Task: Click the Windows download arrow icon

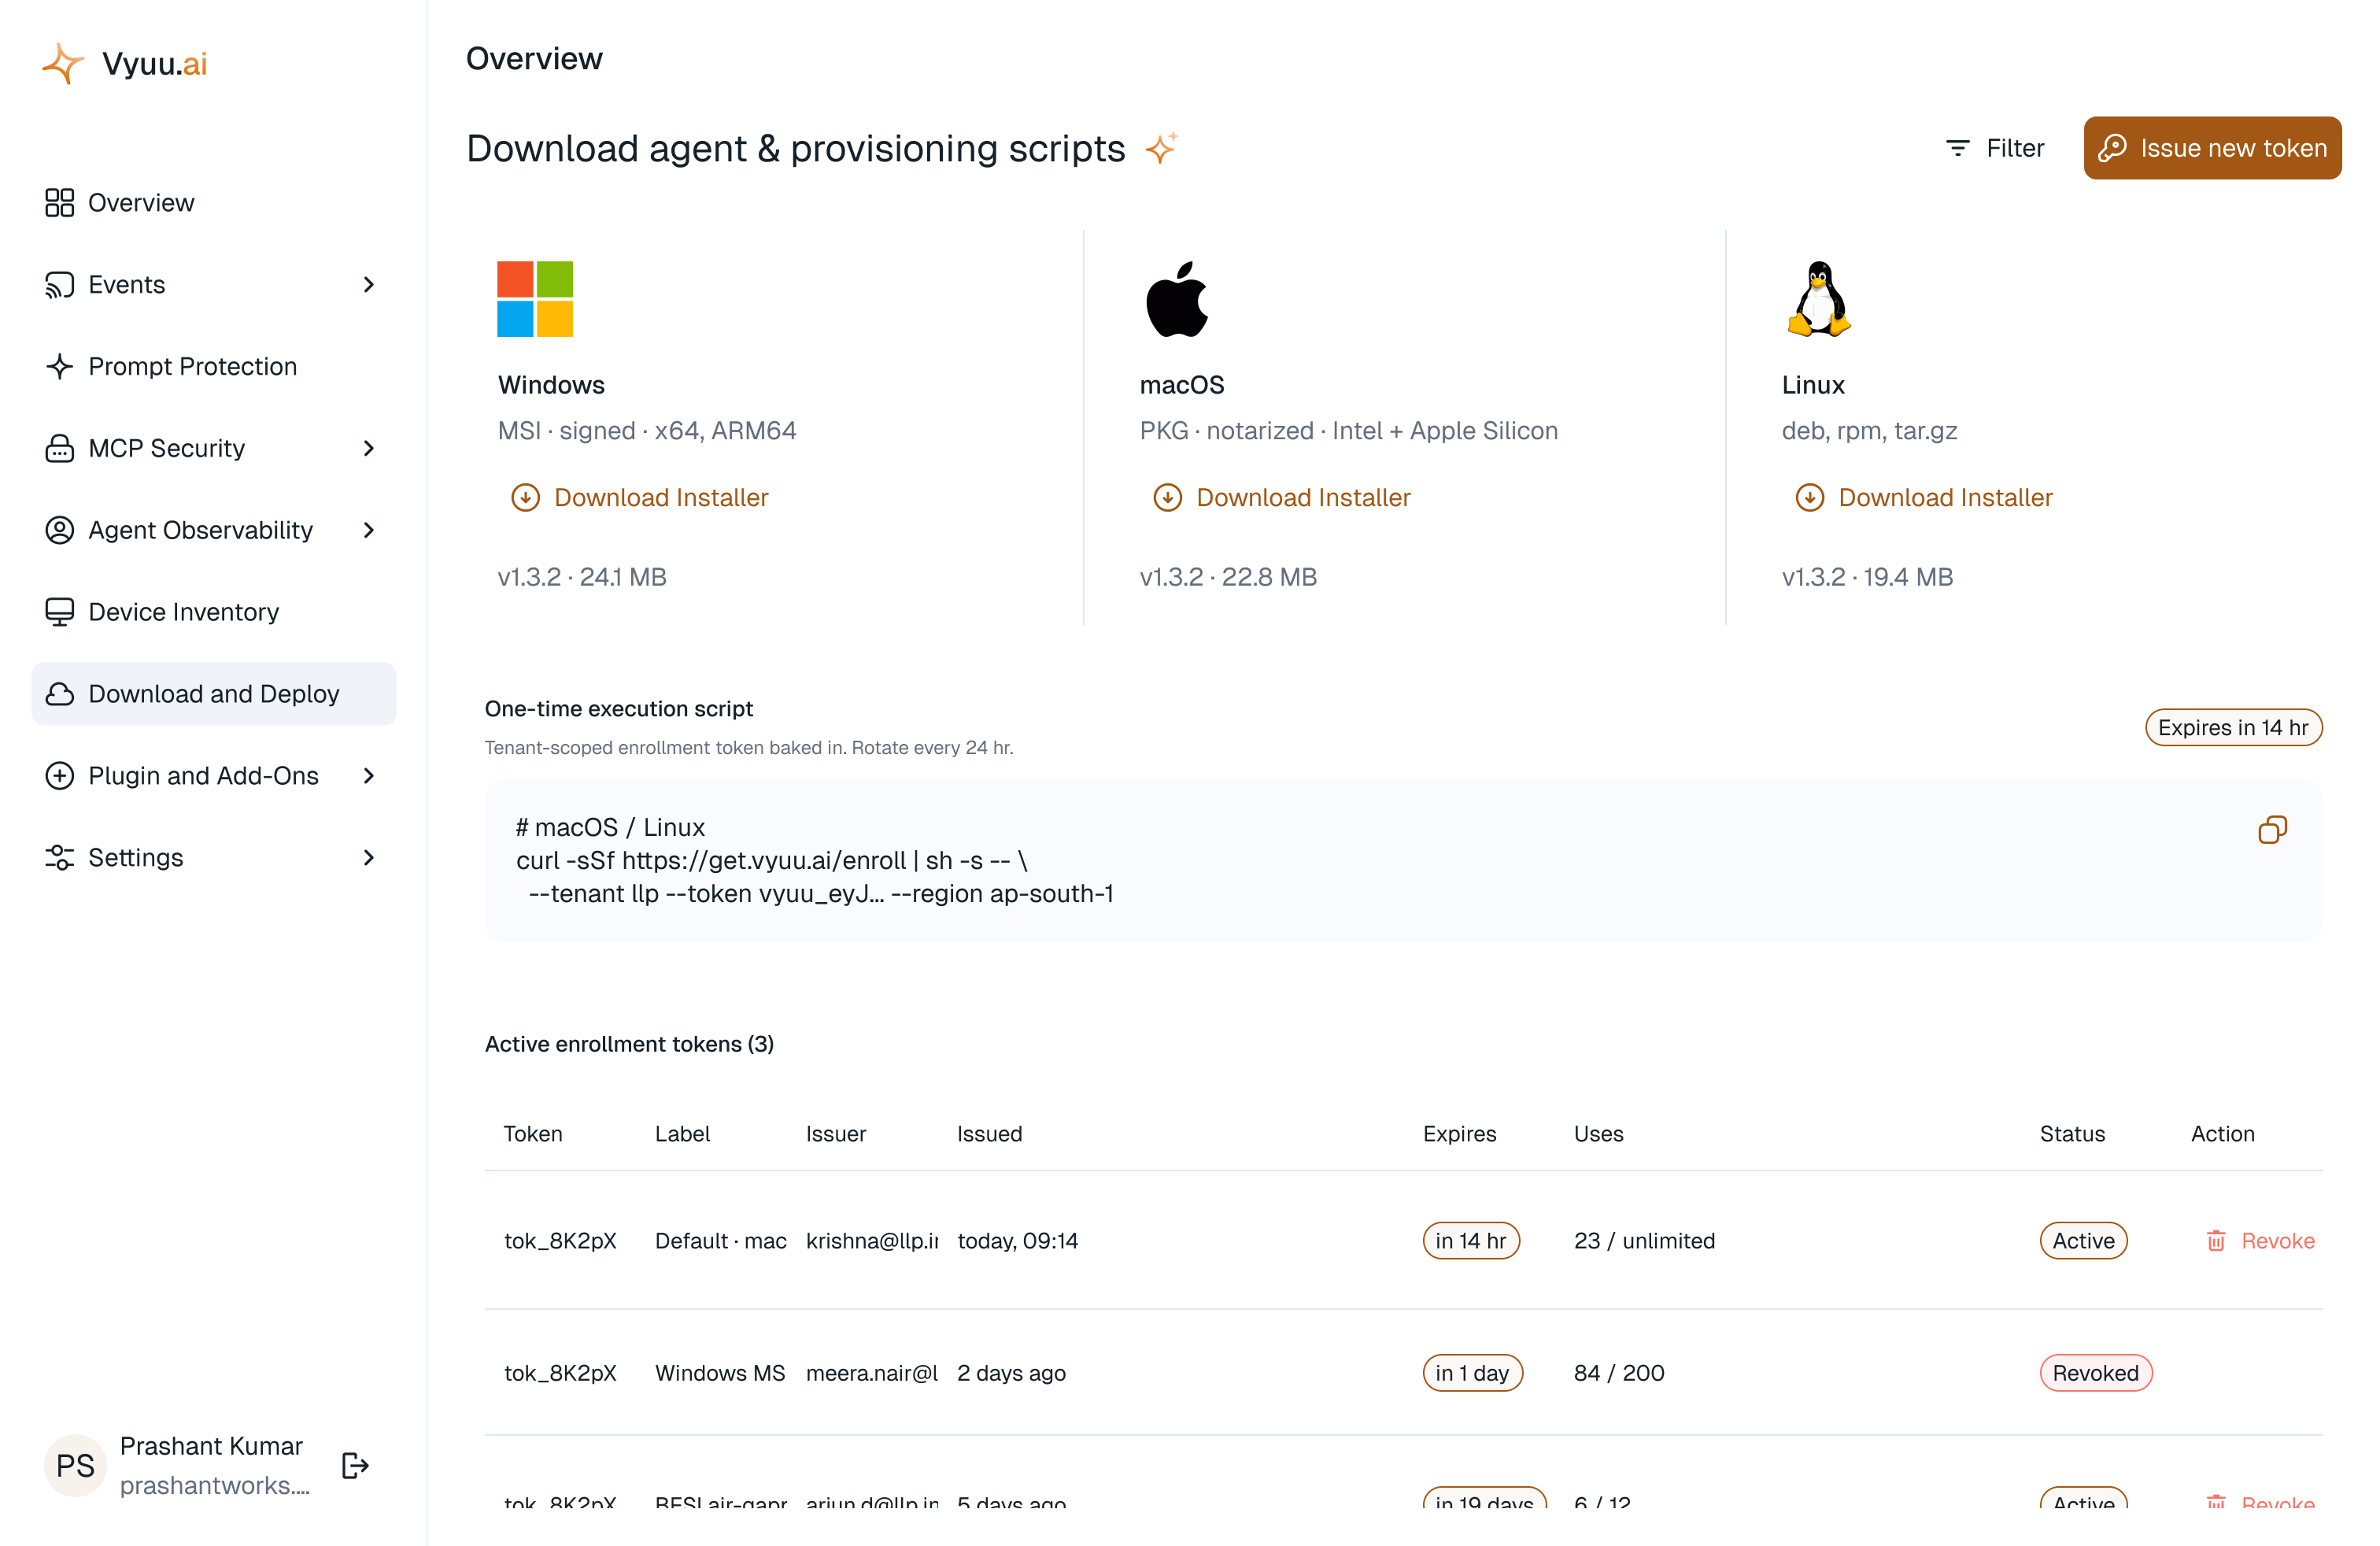Action: 525,498
